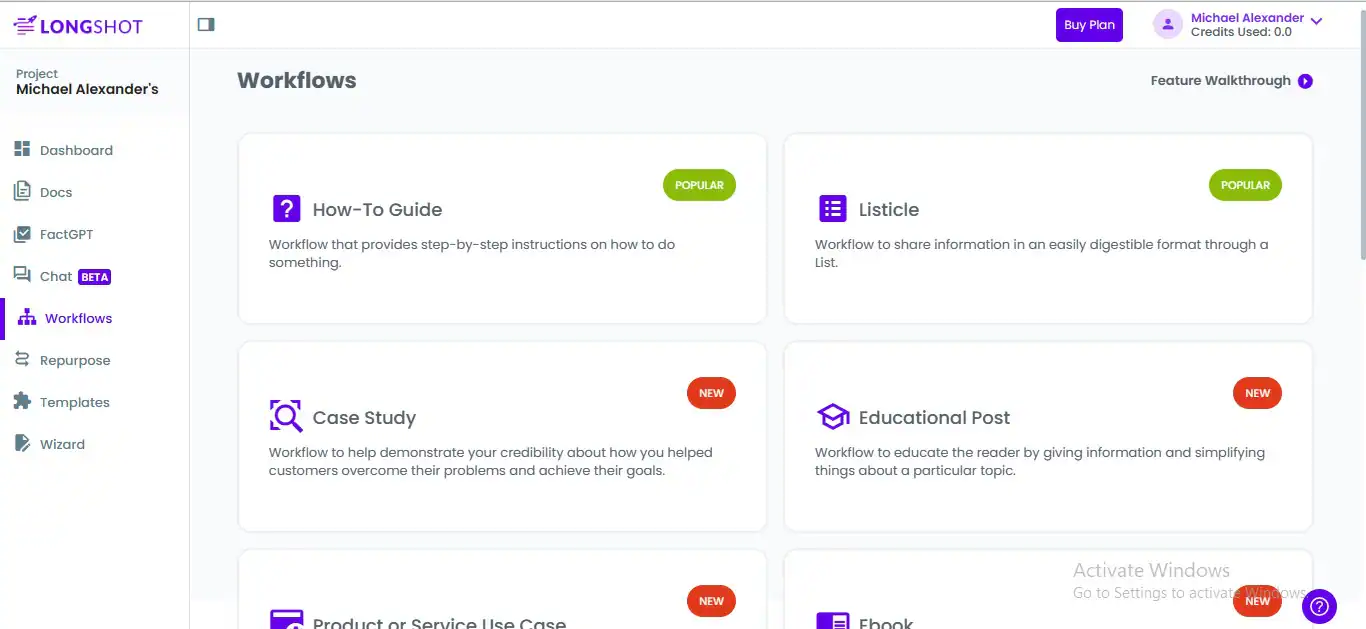Expand the Michael Alexander account dropdown
1366x629 pixels.
[1316, 21]
